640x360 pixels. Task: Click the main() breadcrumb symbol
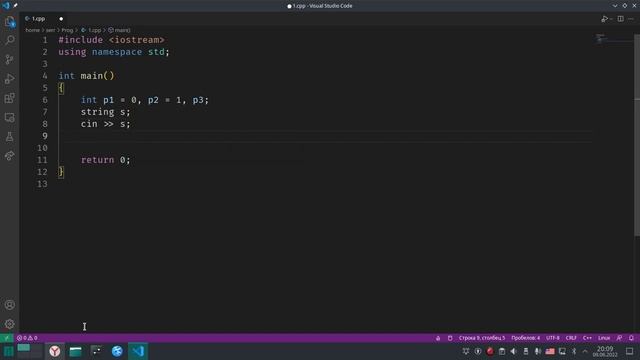point(119,30)
